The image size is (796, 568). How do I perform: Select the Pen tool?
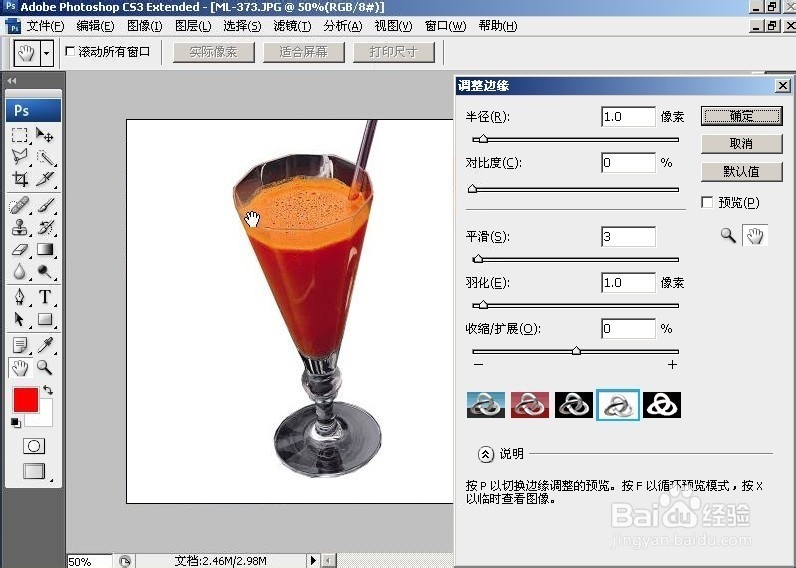19,296
